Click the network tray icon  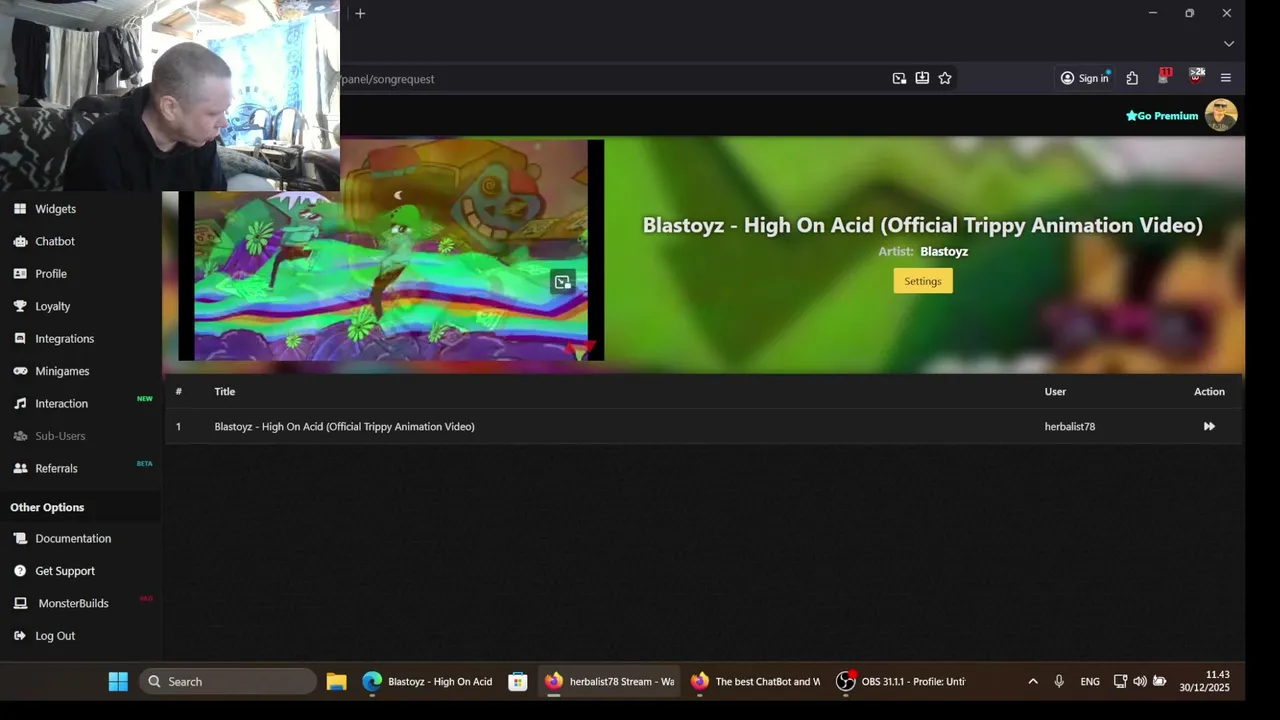tap(1120, 682)
